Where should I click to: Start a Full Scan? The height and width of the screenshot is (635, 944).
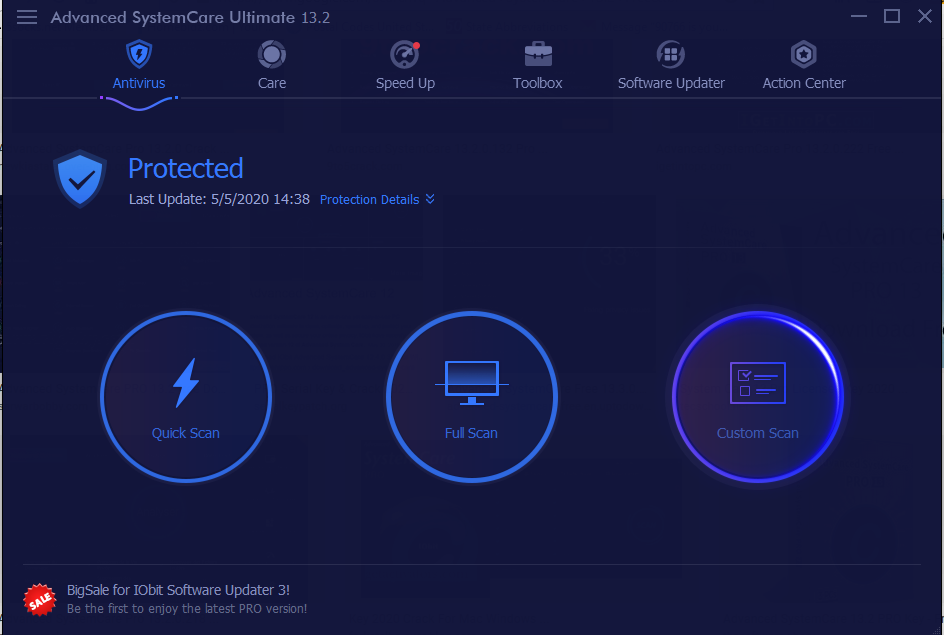472,397
